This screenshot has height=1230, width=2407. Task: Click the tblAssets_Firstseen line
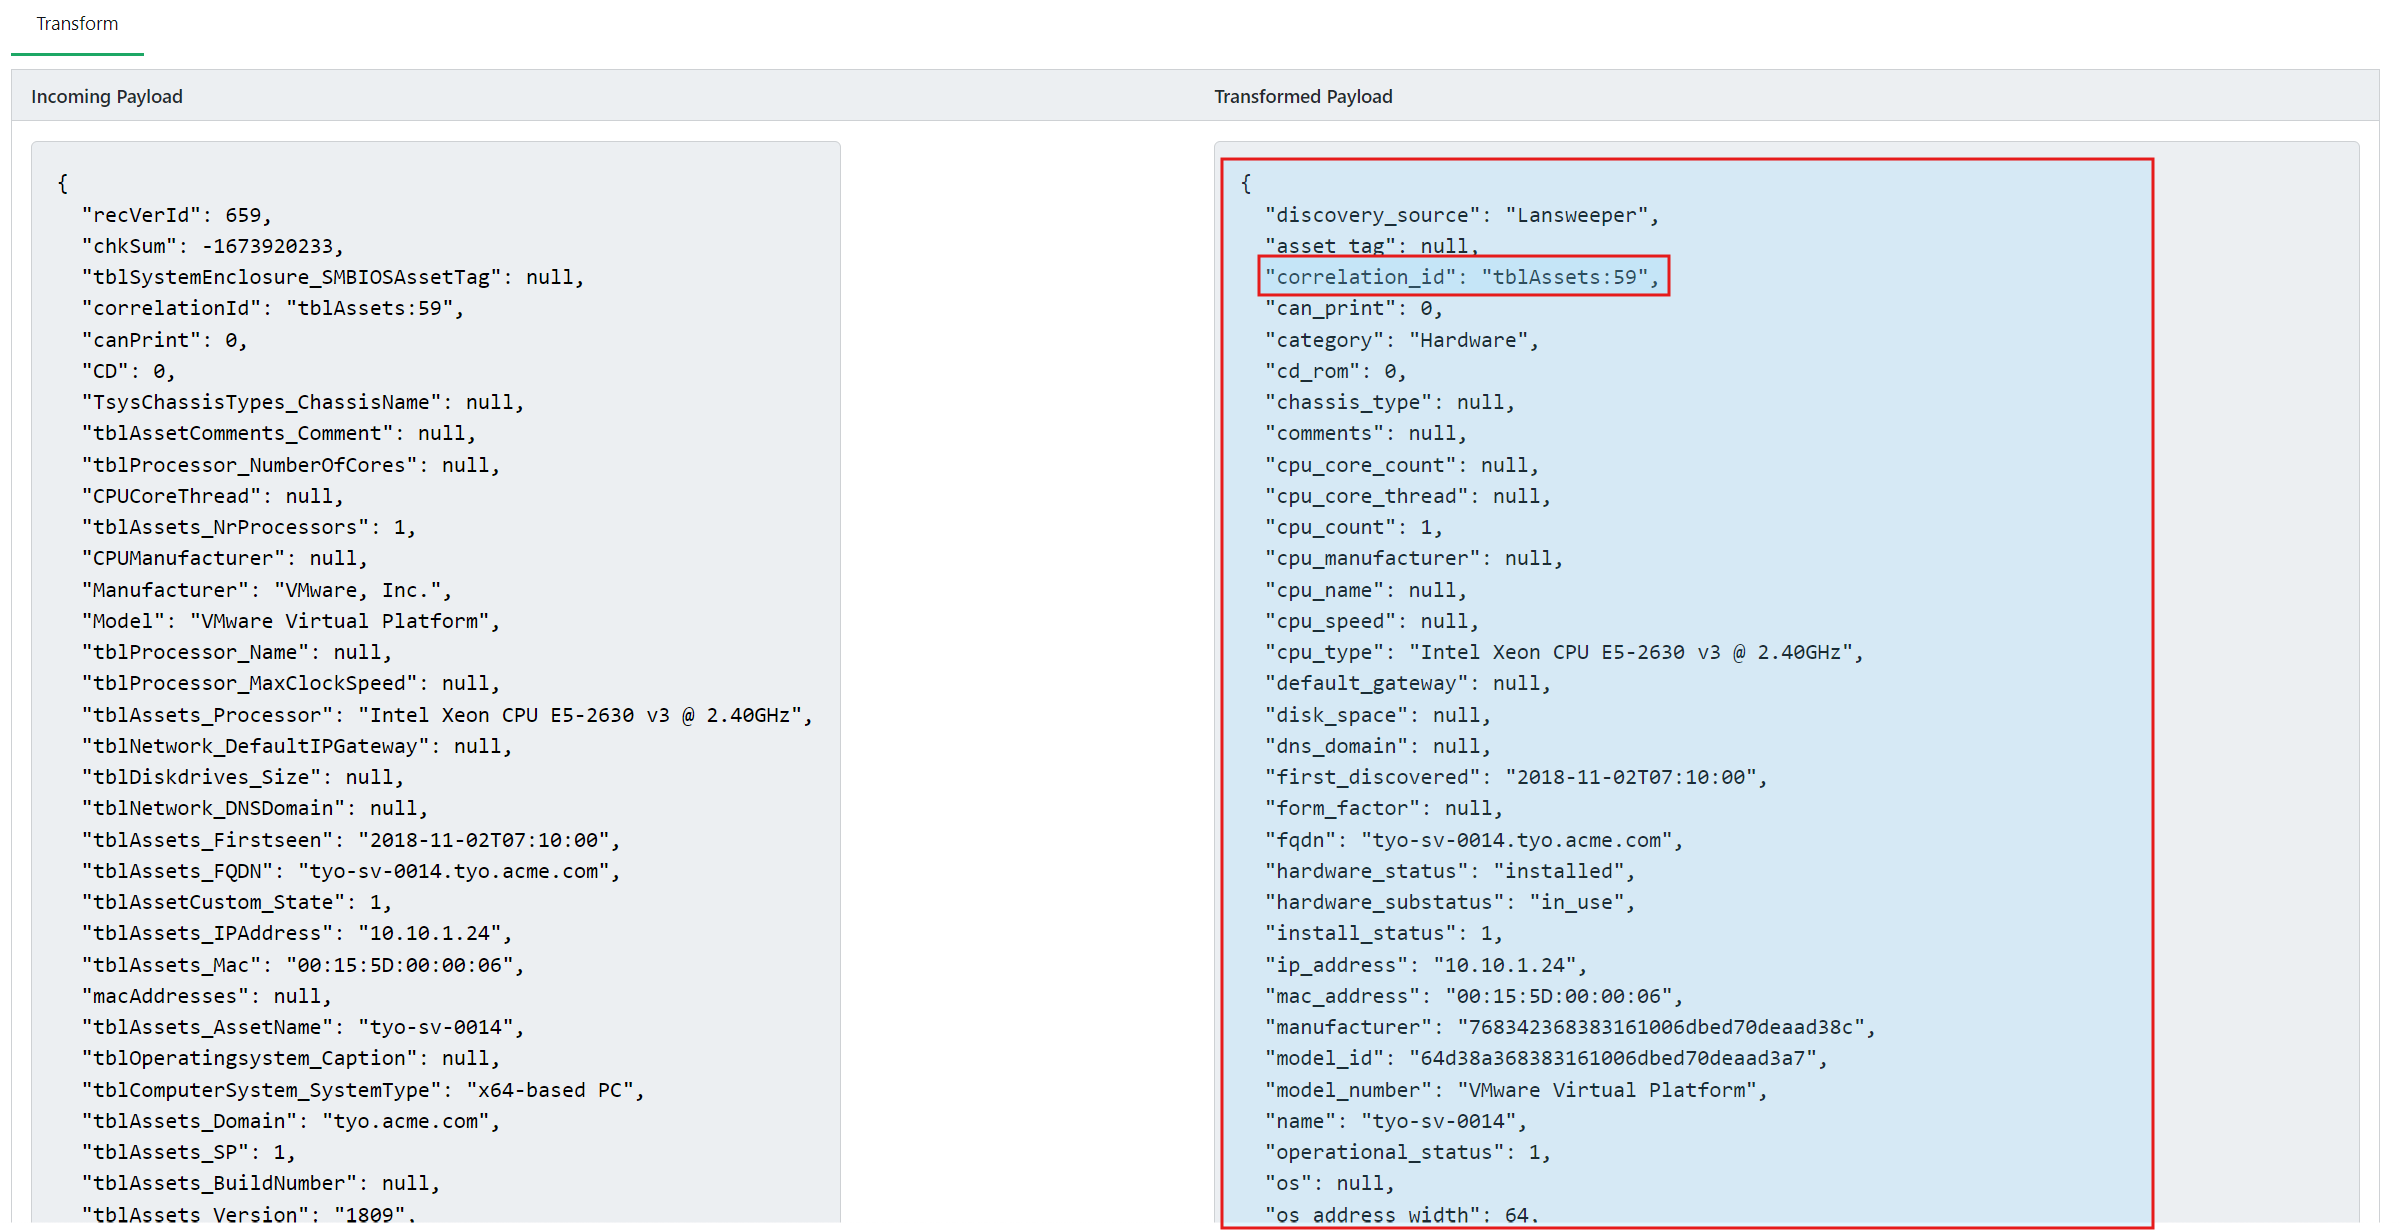click(x=351, y=840)
